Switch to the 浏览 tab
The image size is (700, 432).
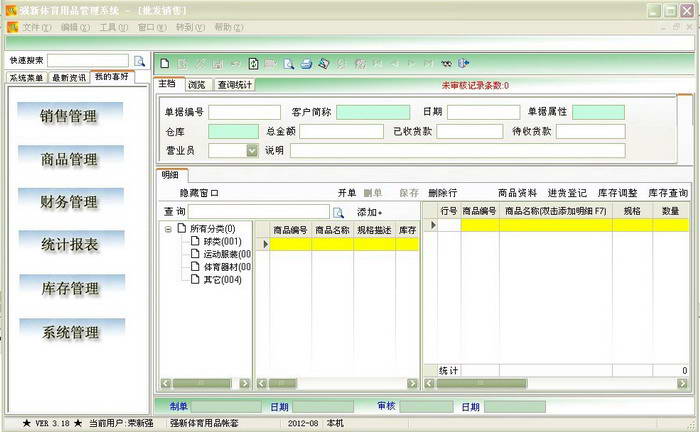[x=196, y=85]
